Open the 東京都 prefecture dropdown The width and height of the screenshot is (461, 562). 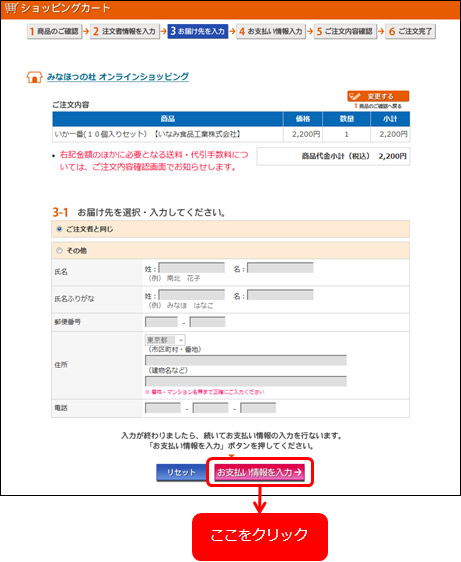[165, 340]
